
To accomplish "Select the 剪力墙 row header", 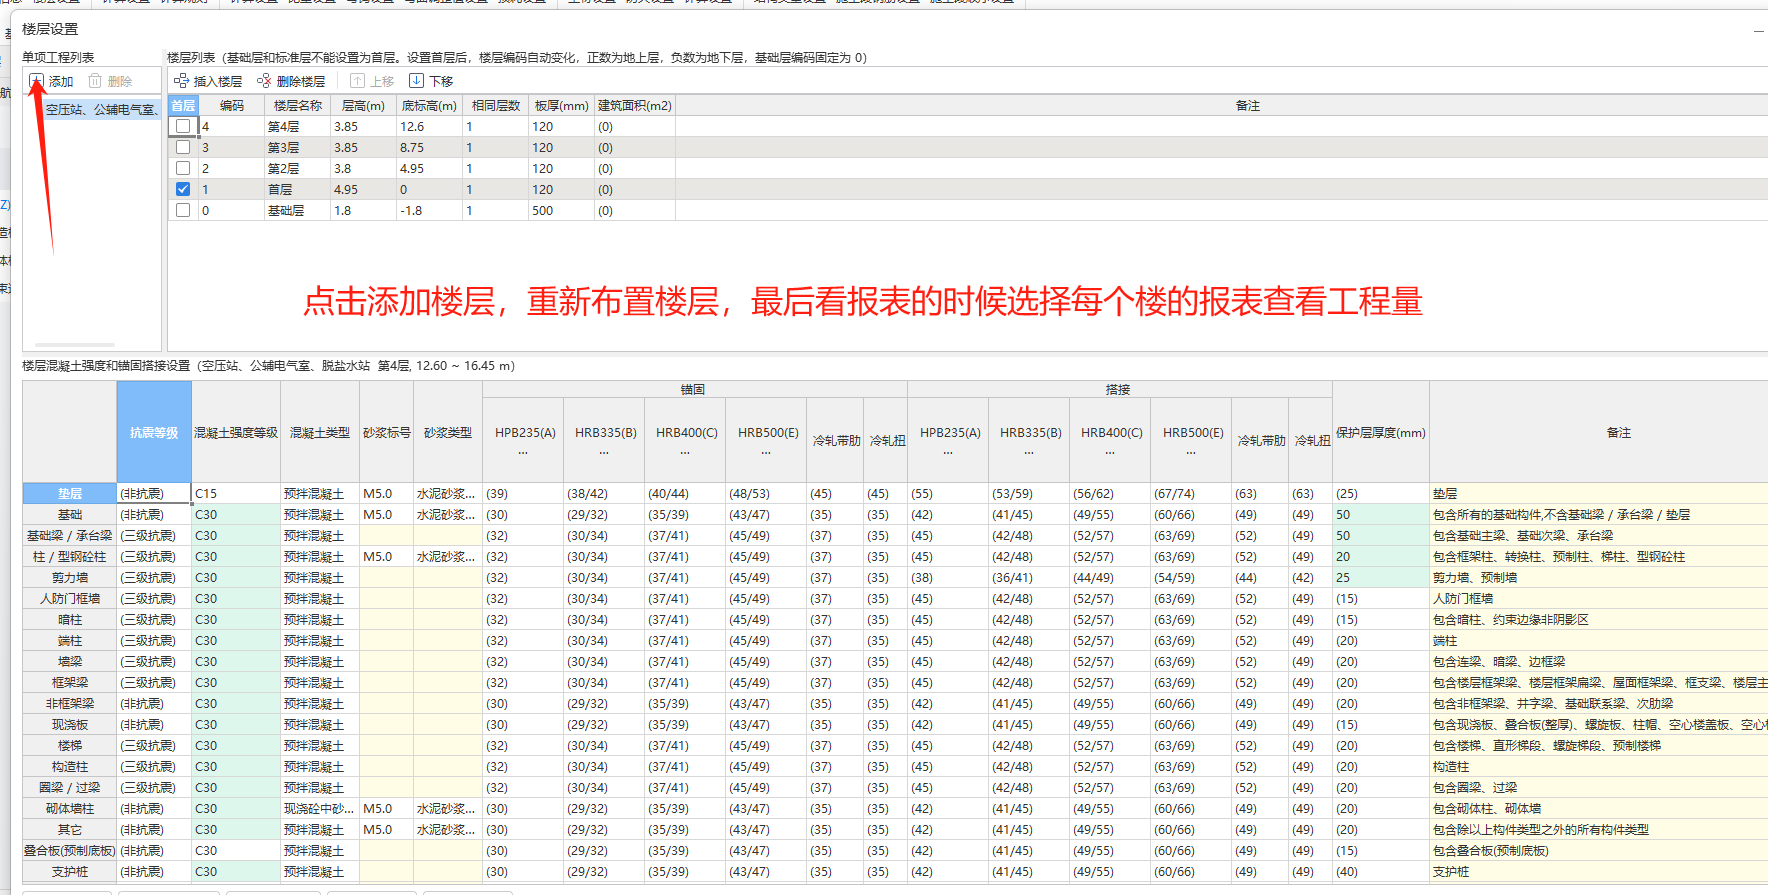I will tap(70, 577).
